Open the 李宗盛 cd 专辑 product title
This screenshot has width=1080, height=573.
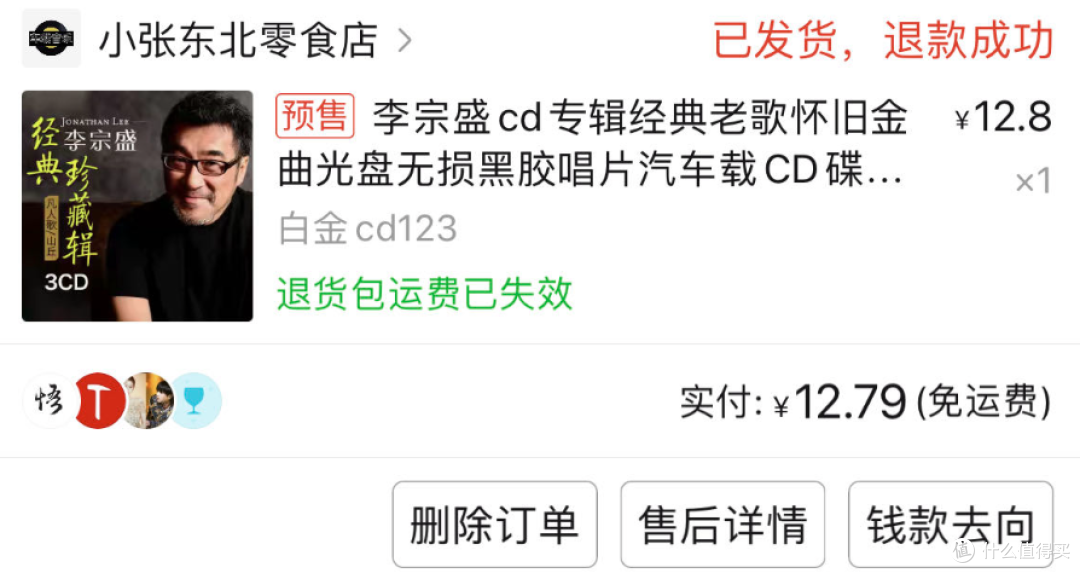pos(592,143)
